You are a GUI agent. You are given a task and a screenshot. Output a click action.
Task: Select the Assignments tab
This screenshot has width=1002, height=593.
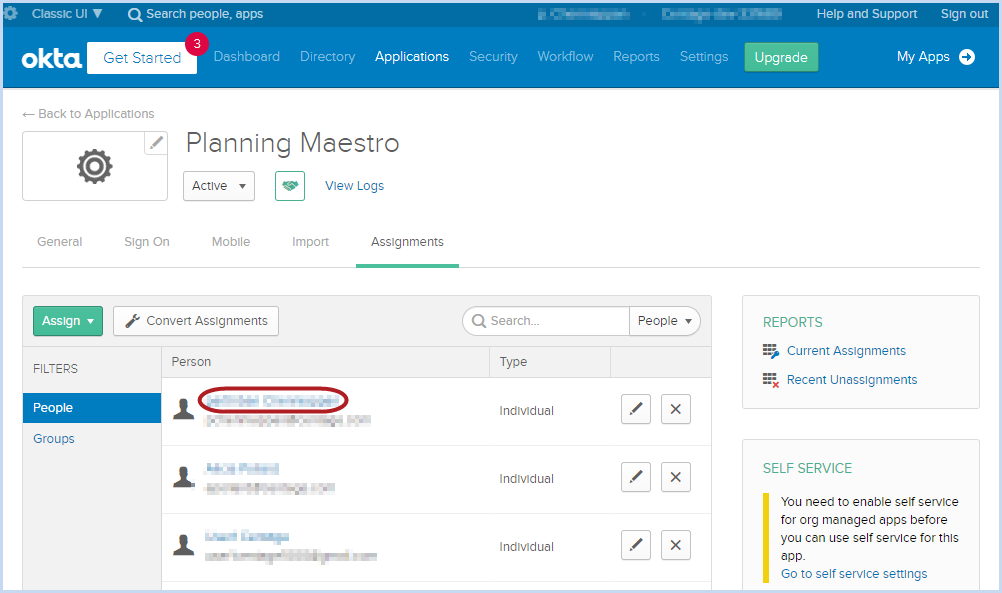(x=407, y=242)
